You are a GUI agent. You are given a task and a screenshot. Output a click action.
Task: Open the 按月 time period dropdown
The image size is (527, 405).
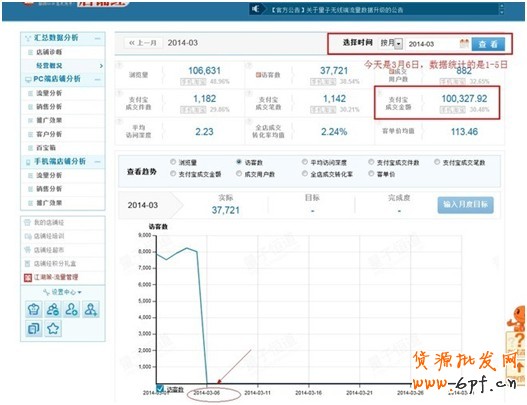pyautogui.click(x=391, y=43)
